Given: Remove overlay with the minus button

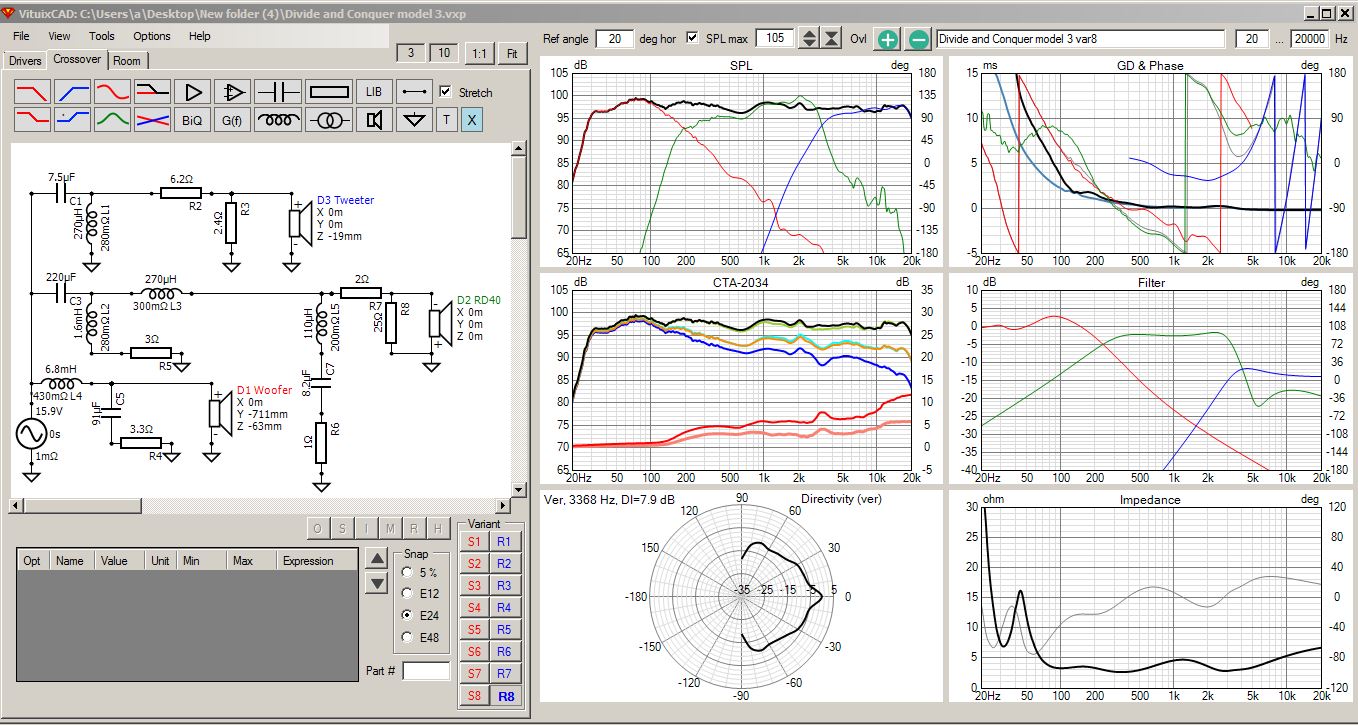Looking at the screenshot, I should point(918,39).
